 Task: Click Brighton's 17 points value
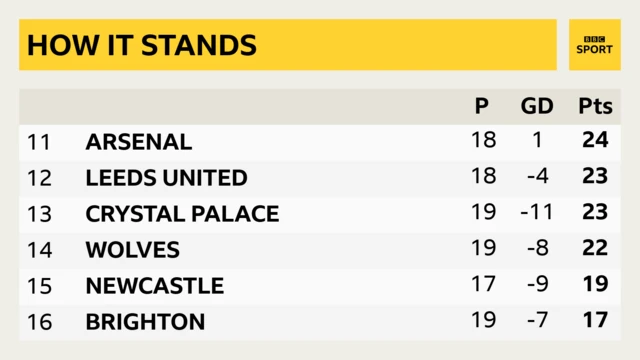(x=596, y=320)
